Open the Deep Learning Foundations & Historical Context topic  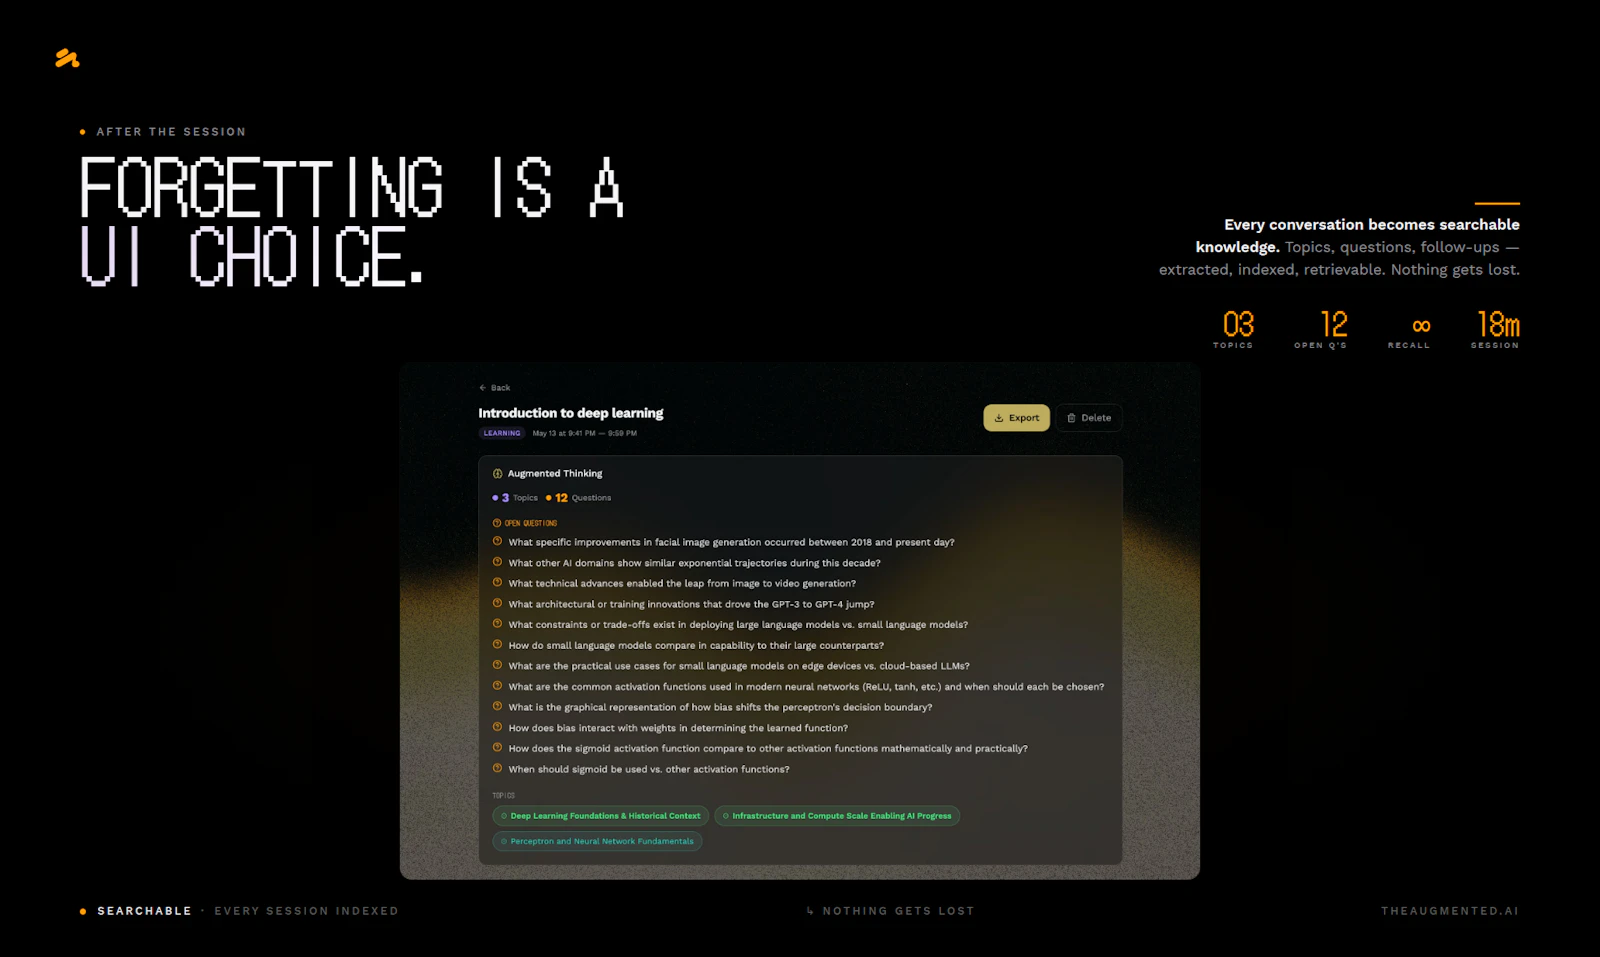click(600, 816)
